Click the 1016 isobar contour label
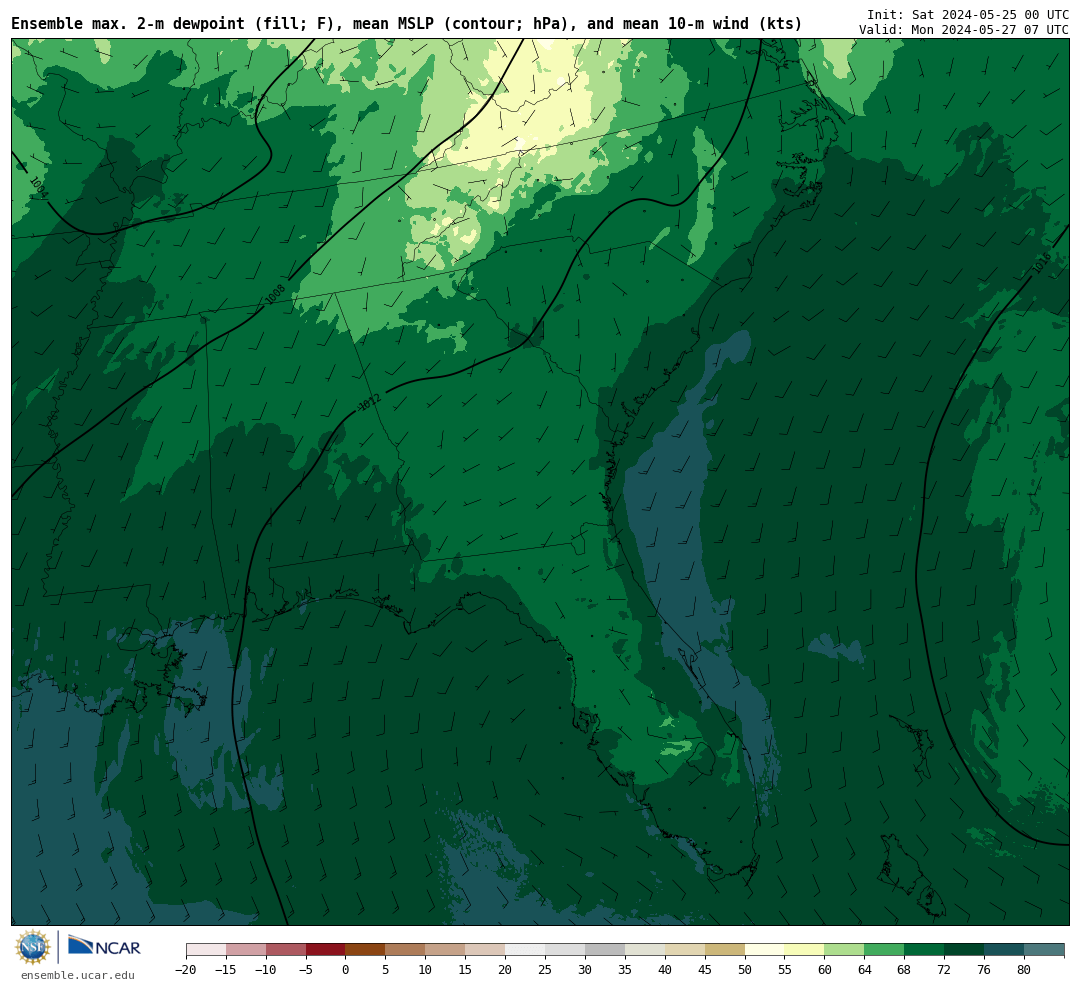 pos(1042,263)
